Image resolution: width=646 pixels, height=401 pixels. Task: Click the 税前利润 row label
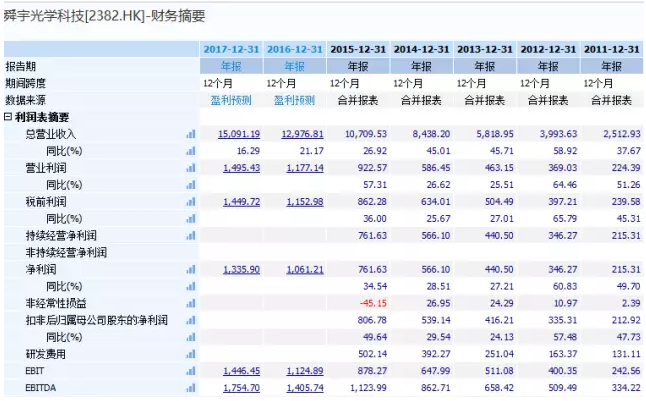46,202
